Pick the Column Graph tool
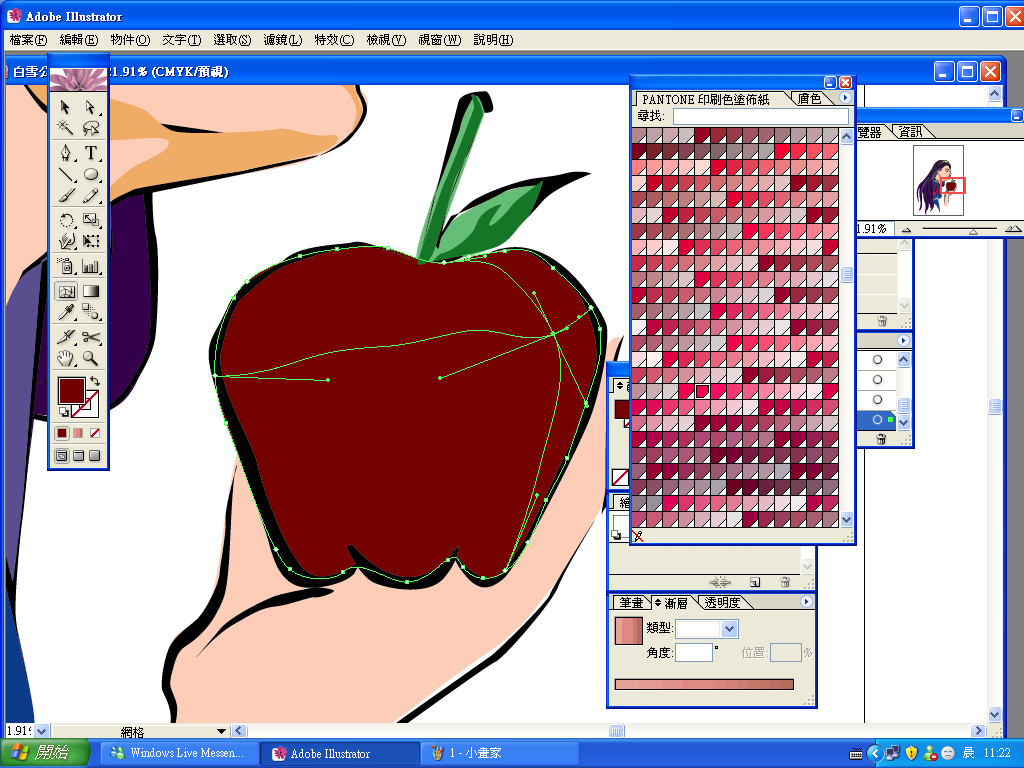 [x=91, y=266]
